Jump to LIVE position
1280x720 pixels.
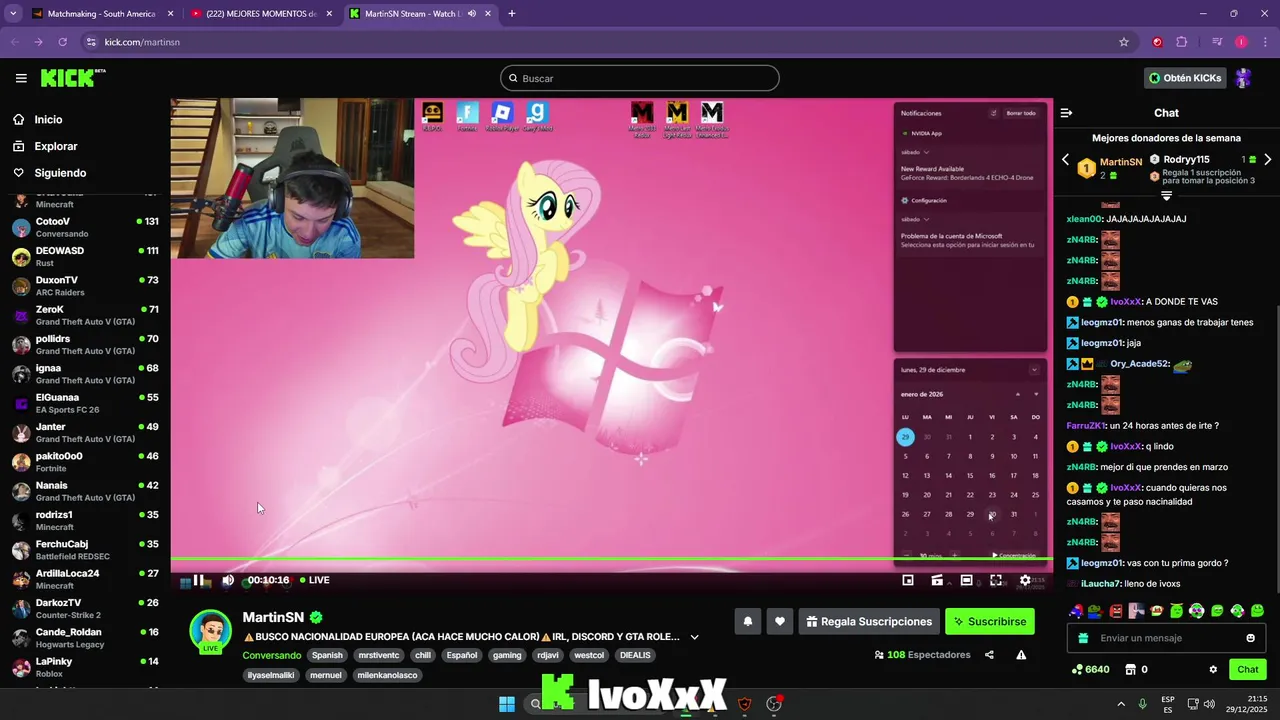pyautogui.click(x=314, y=580)
